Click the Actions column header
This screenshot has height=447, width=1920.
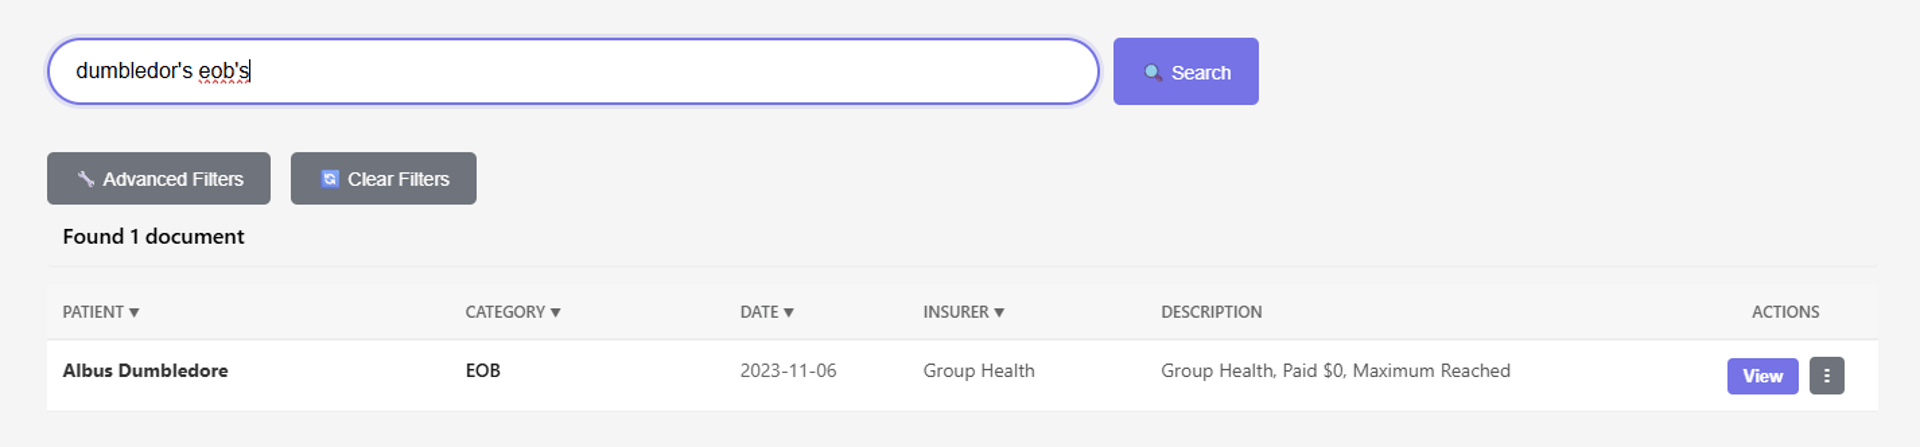pos(1785,312)
